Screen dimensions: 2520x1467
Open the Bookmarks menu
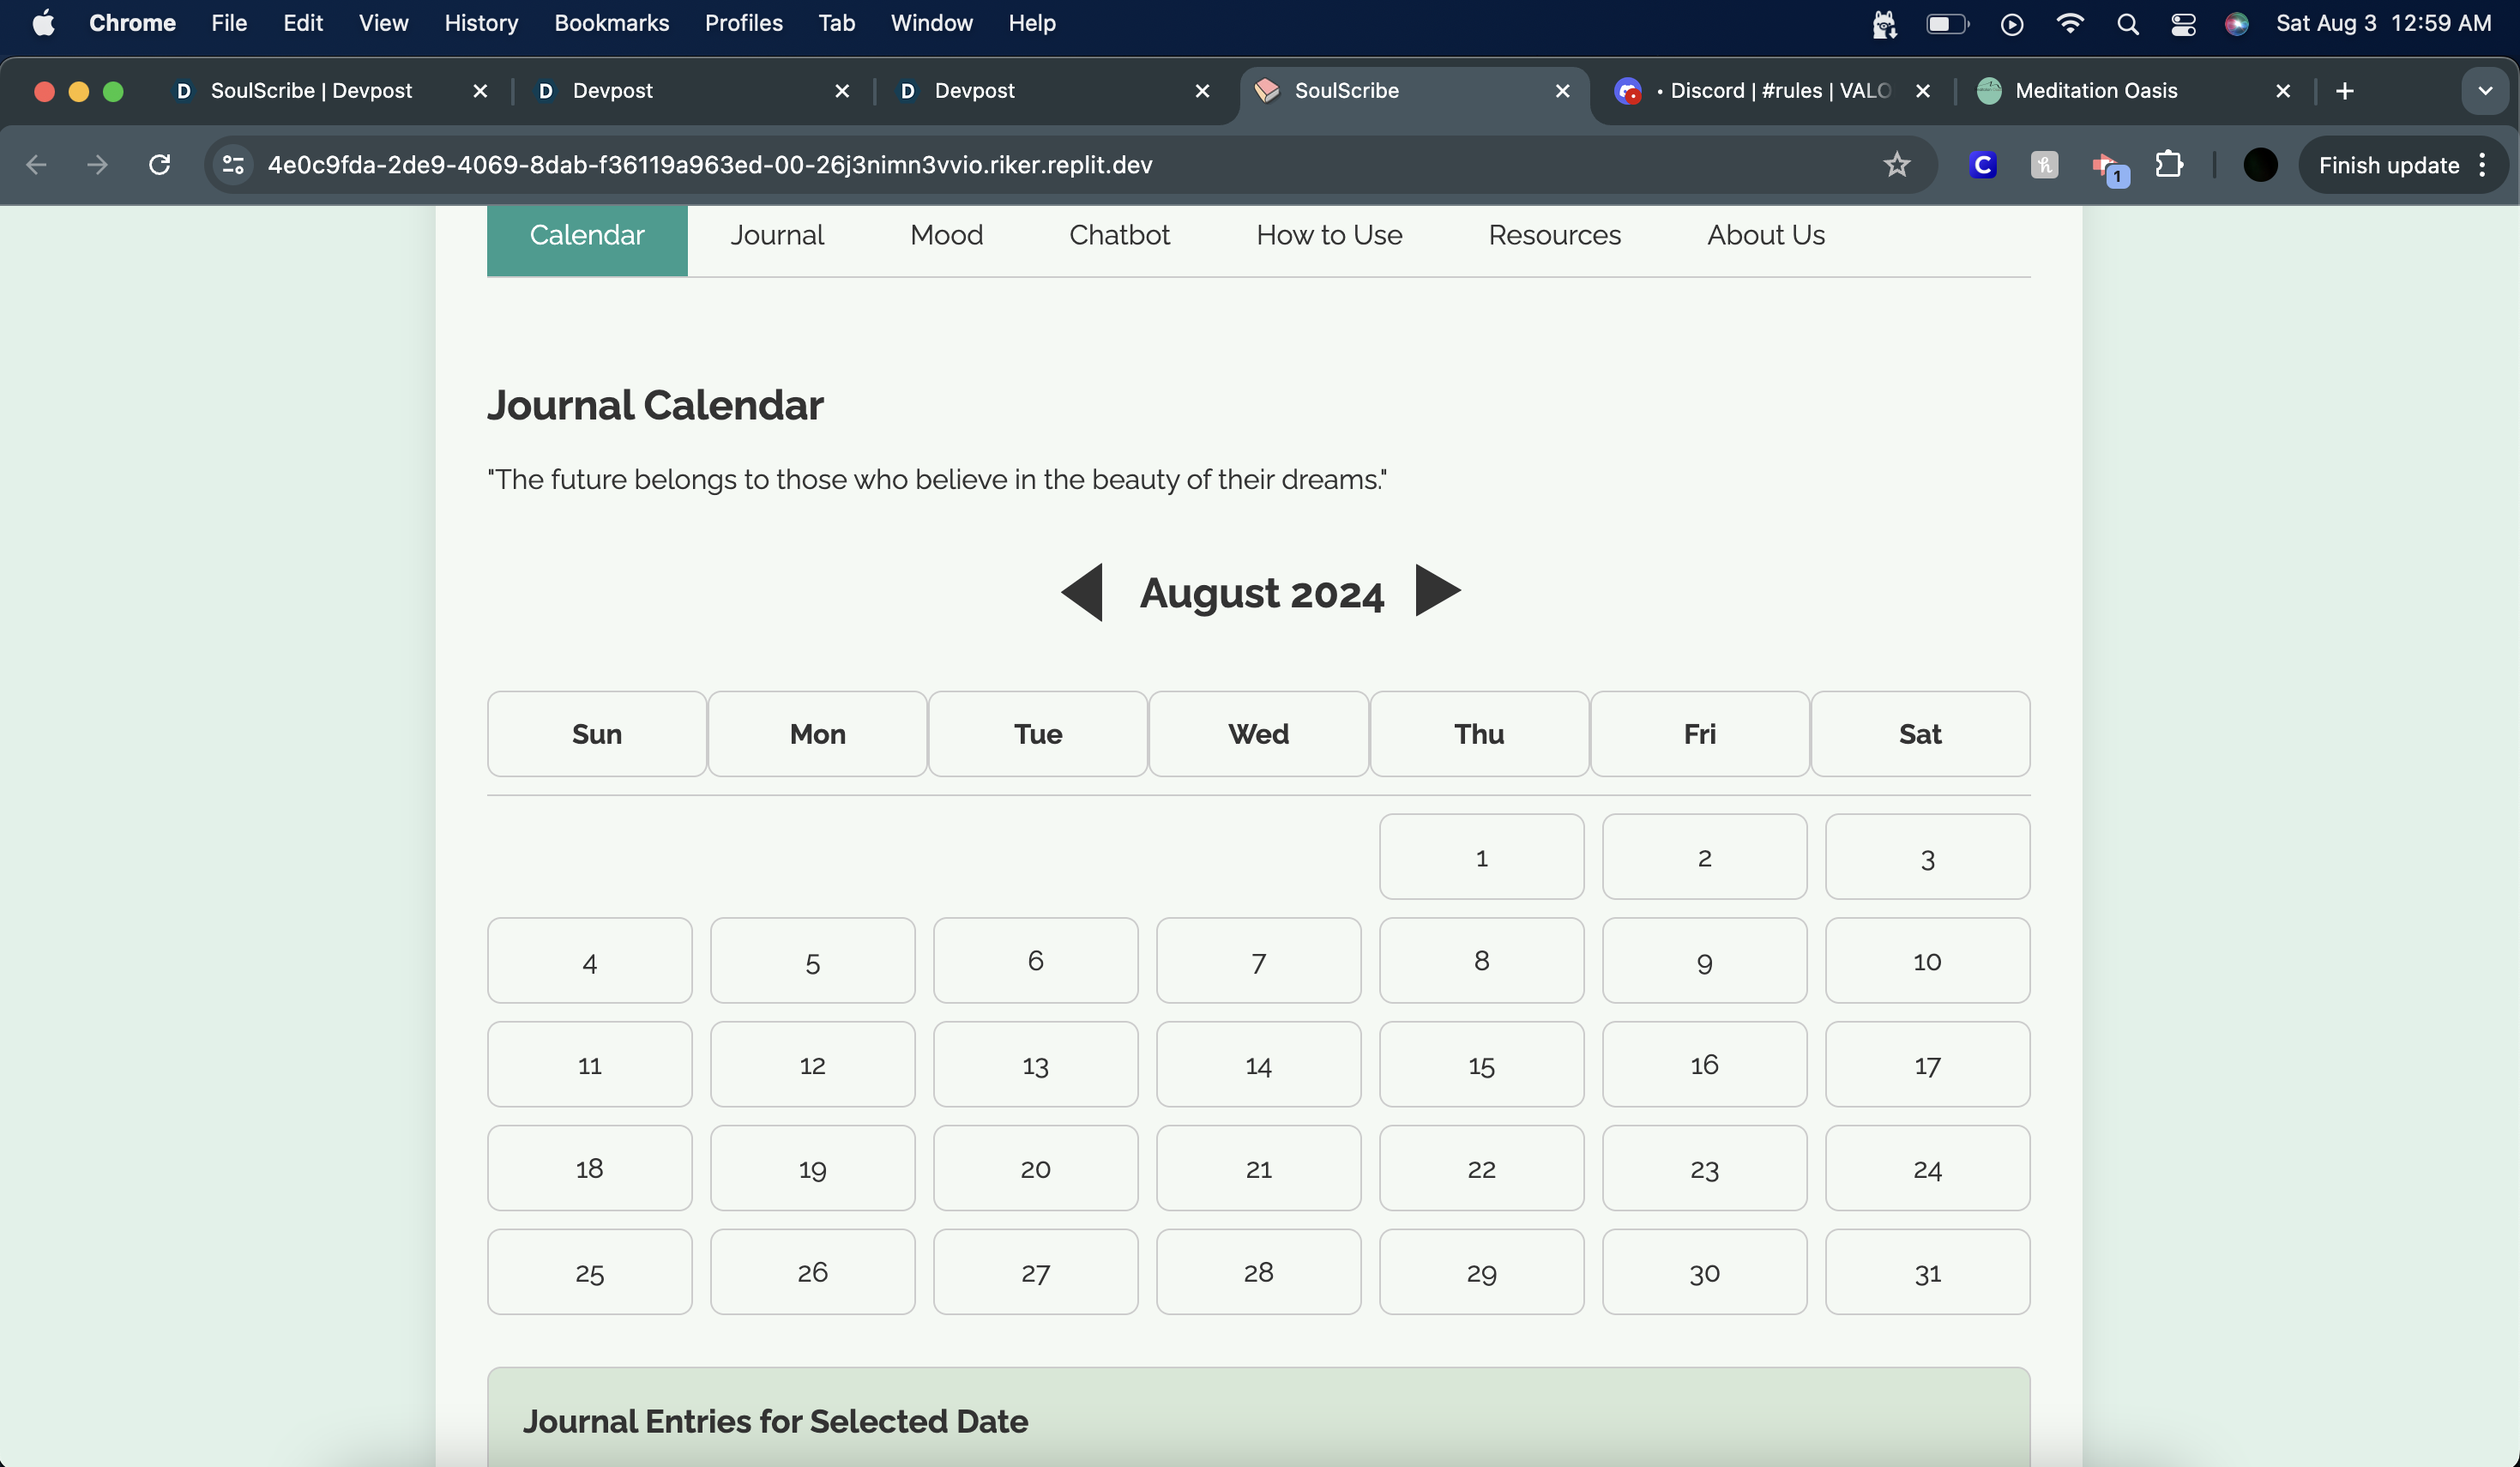[611, 23]
